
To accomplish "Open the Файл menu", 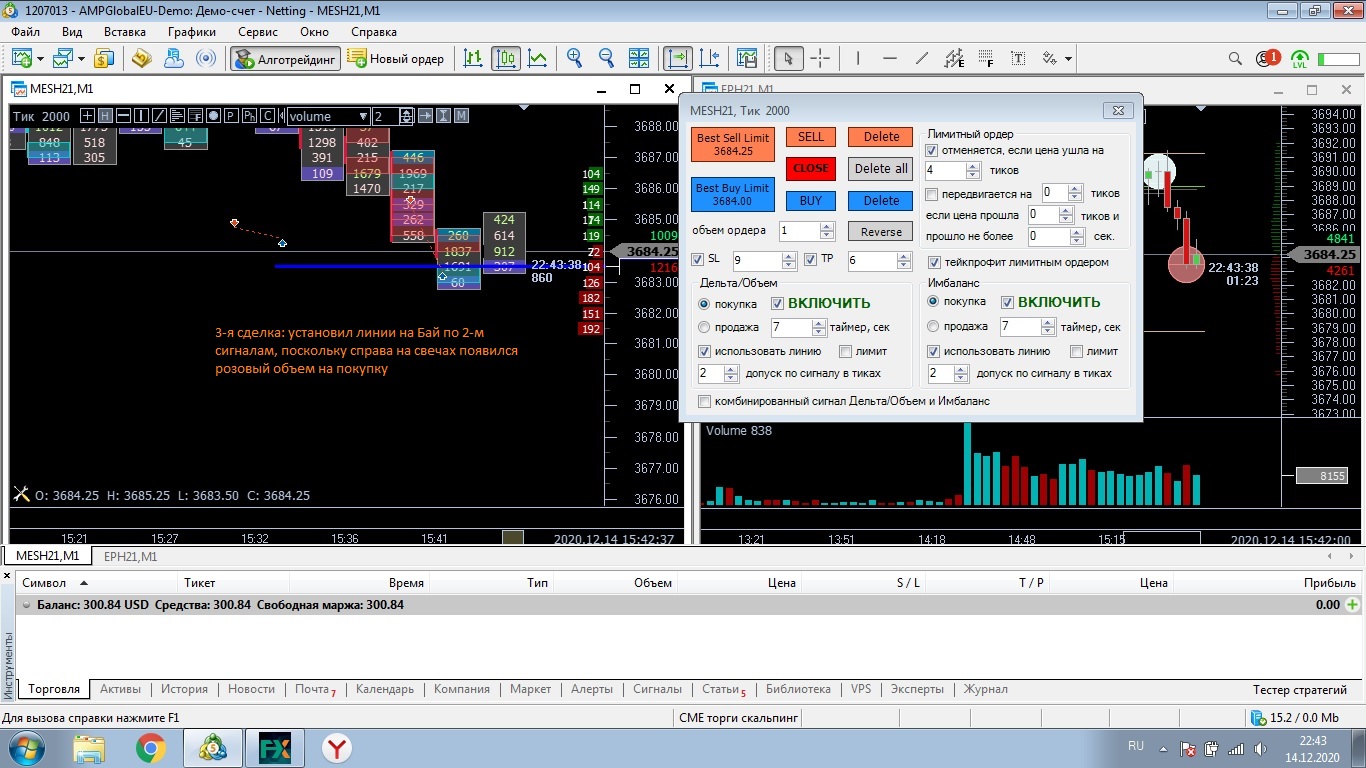I will 26,32.
